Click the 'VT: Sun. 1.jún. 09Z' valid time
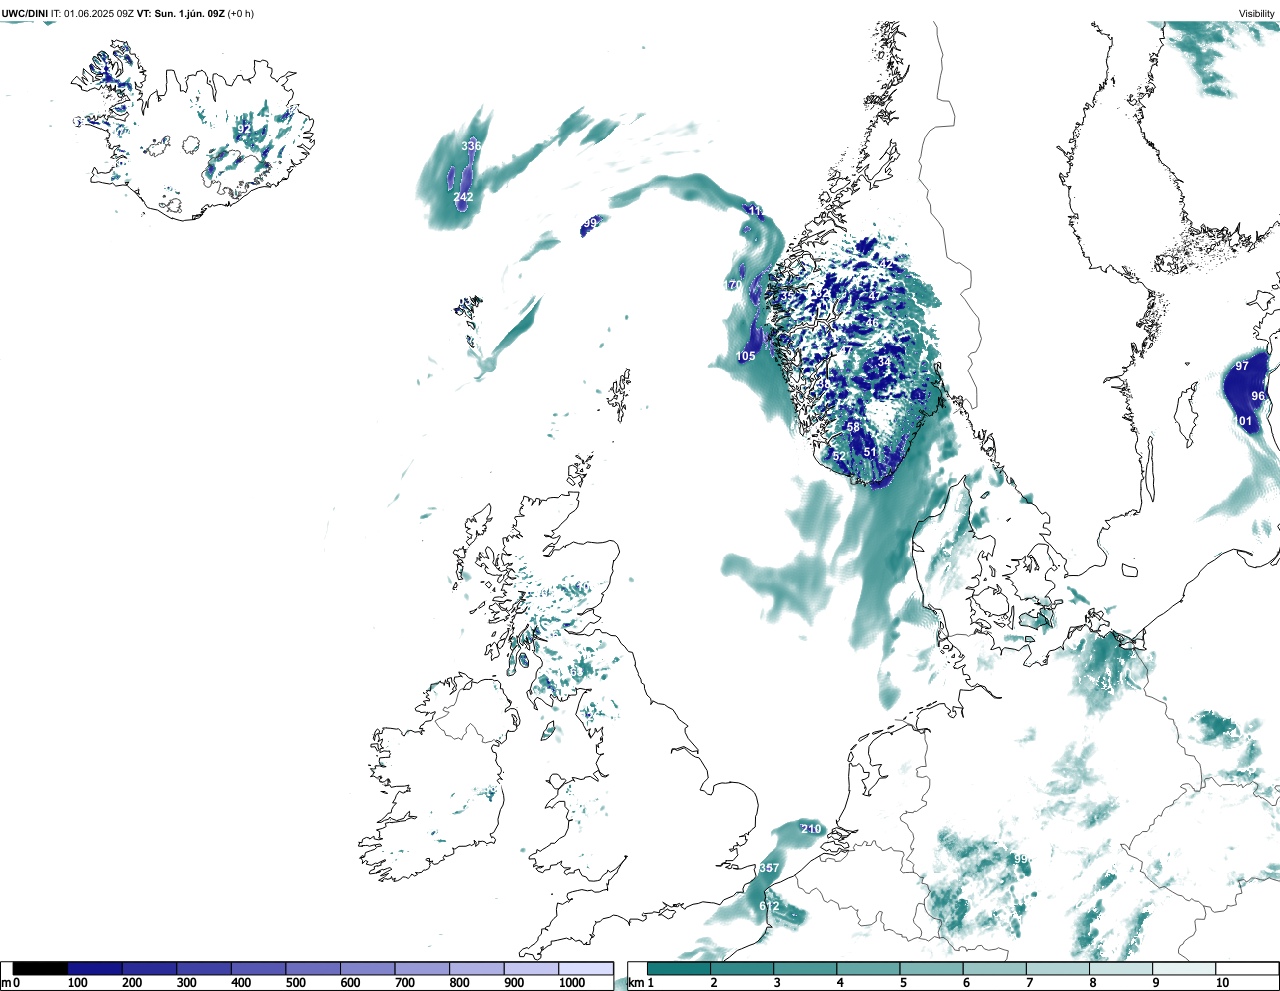Viewport: 1280px width, 991px height. 180,14
